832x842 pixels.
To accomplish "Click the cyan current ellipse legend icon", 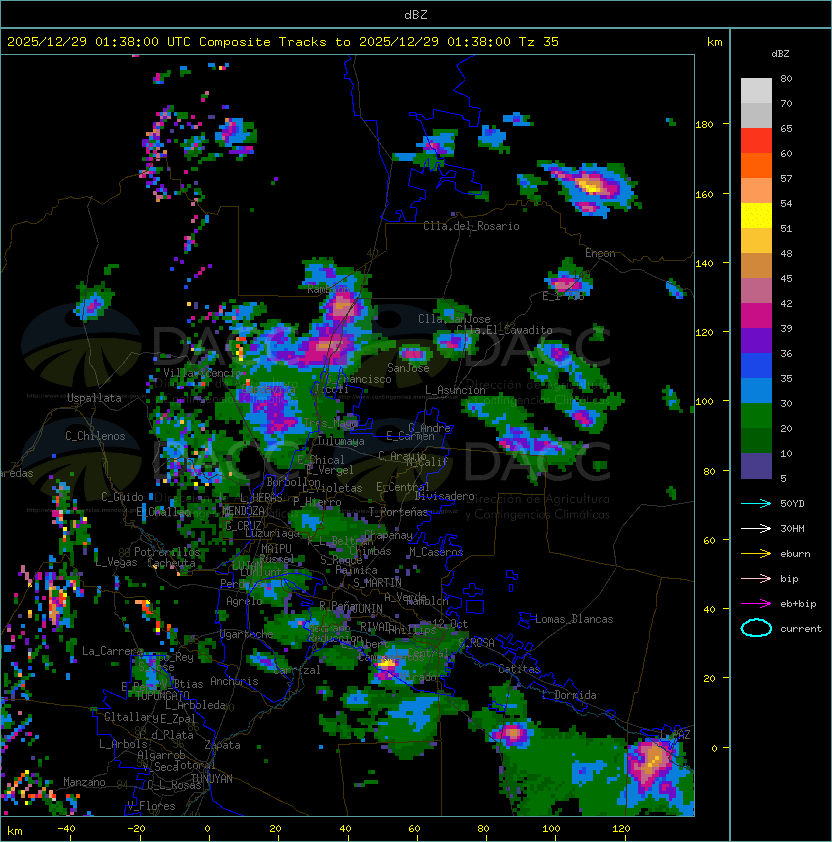I will 756,628.
